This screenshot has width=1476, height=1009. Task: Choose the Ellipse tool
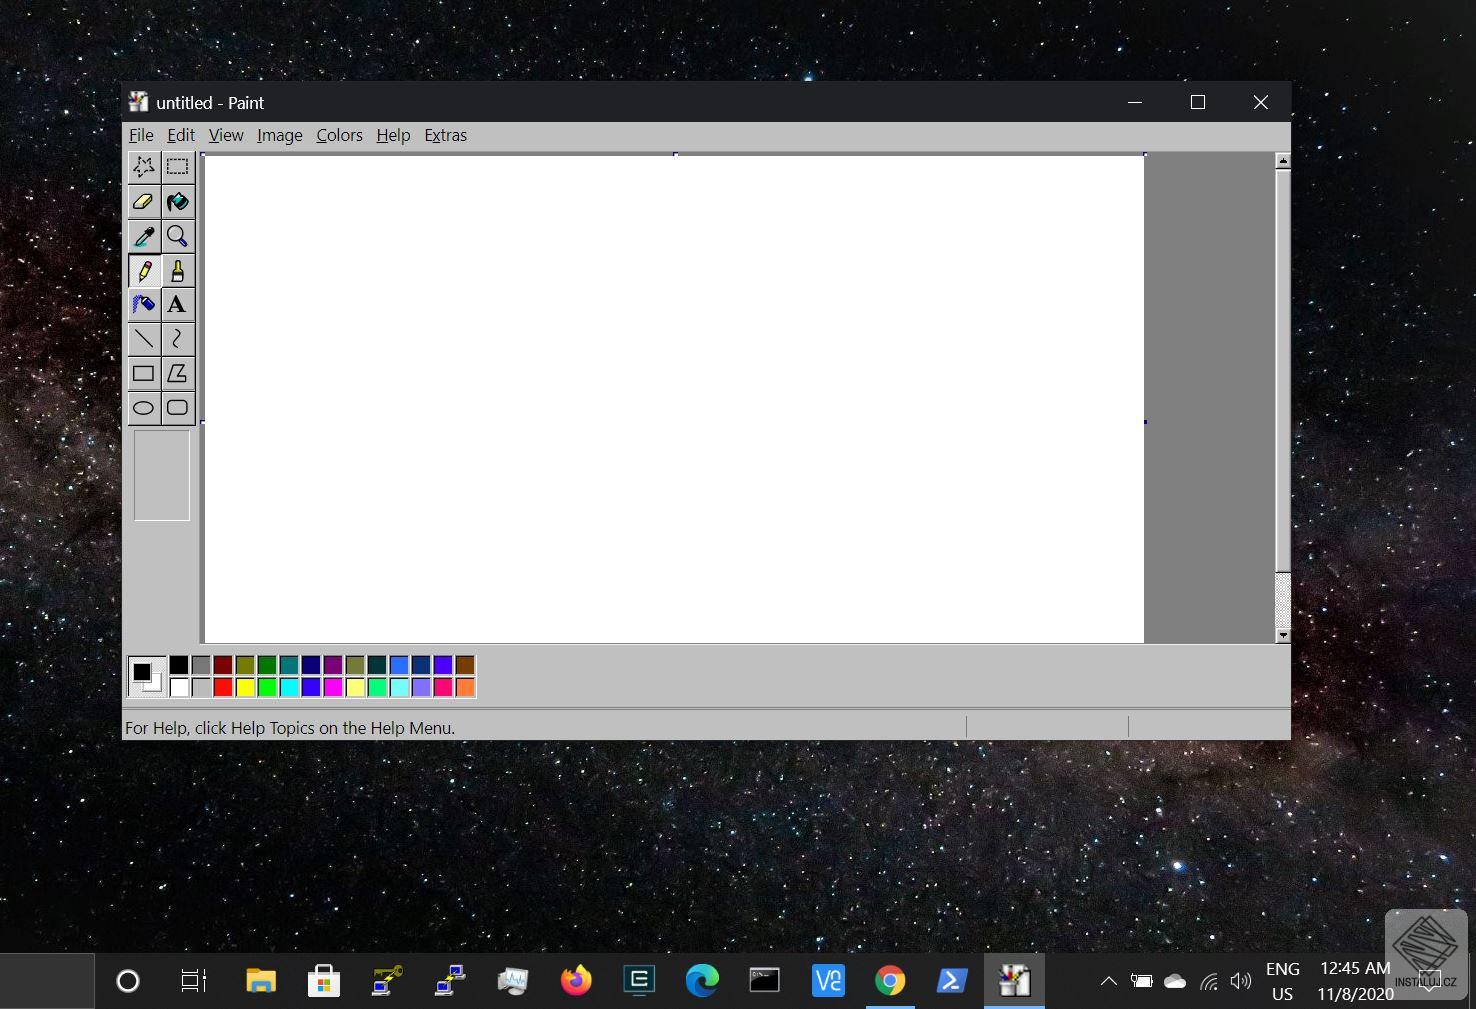(x=144, y=408)
